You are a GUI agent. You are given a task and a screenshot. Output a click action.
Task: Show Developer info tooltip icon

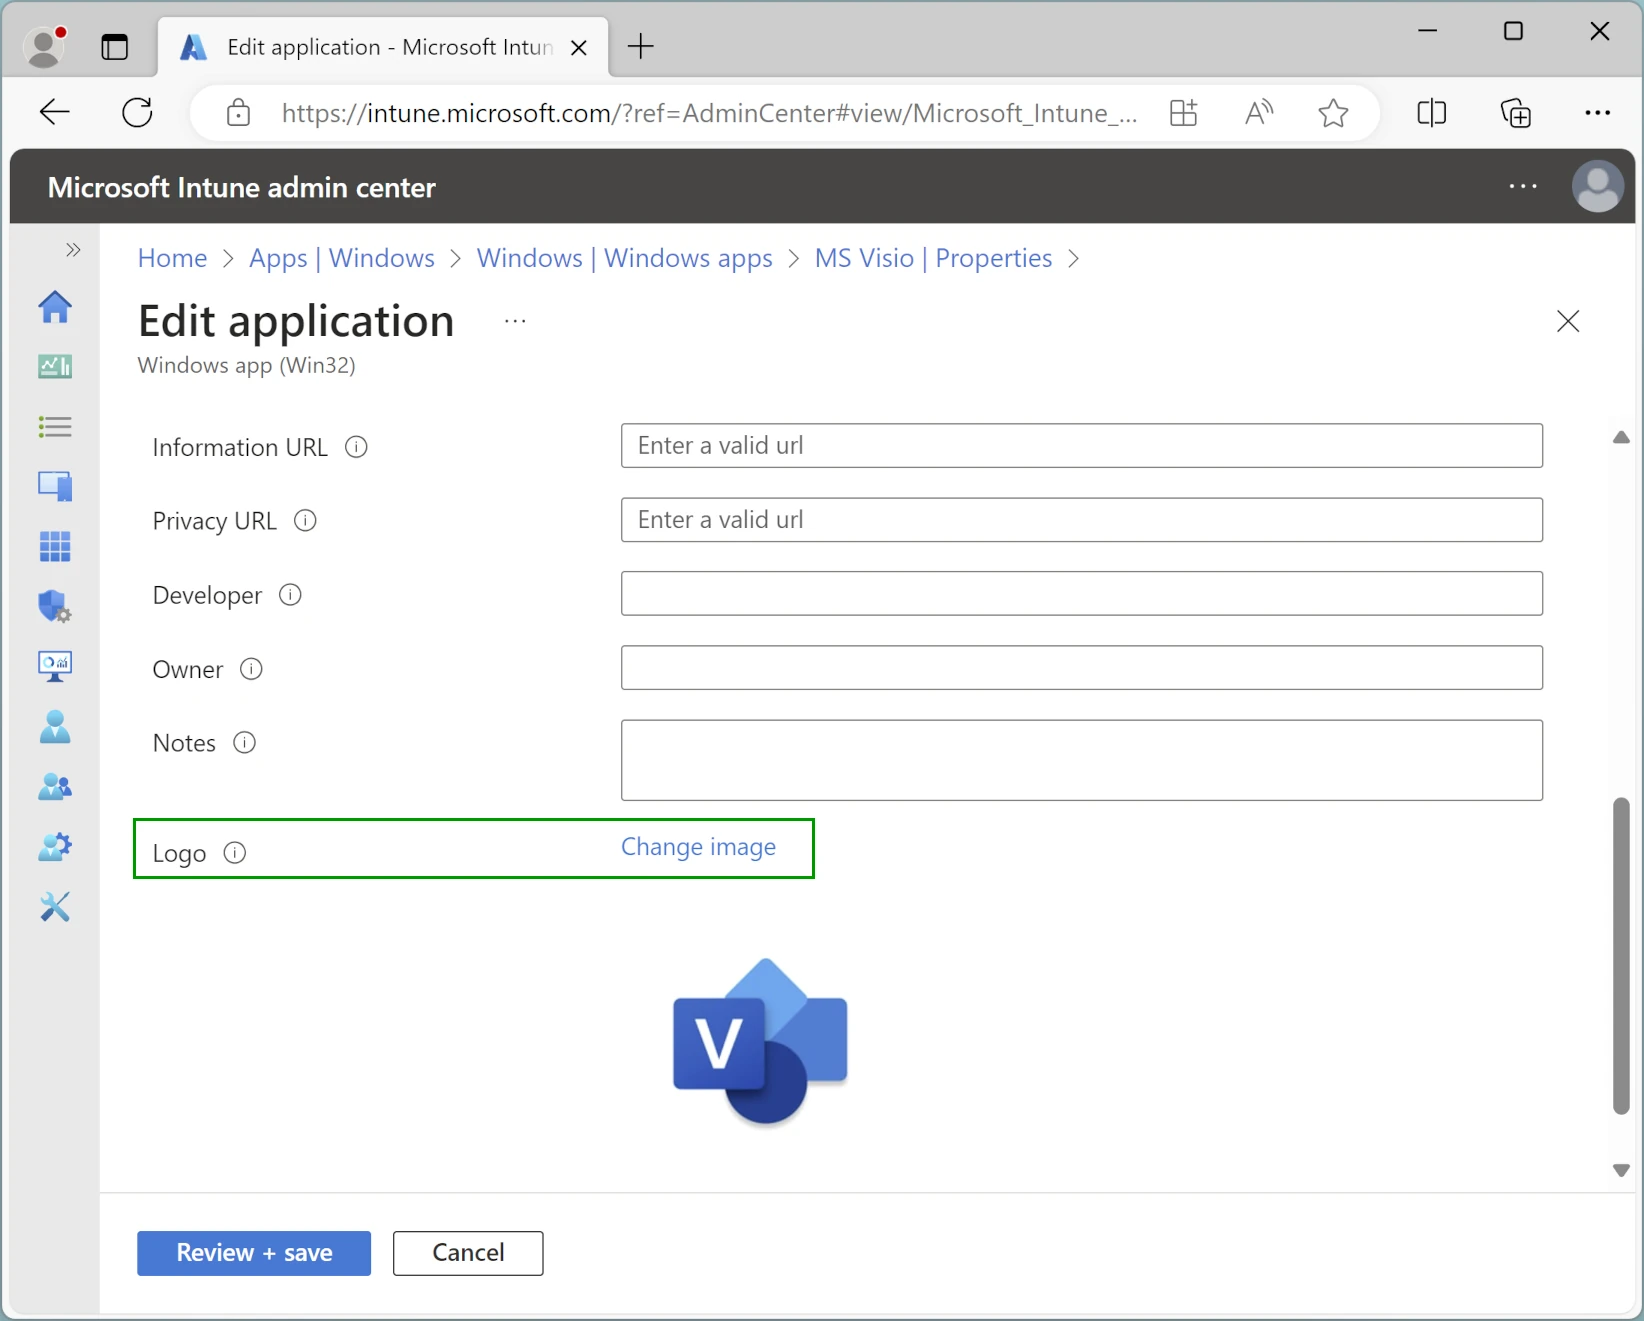pos(290,595)
